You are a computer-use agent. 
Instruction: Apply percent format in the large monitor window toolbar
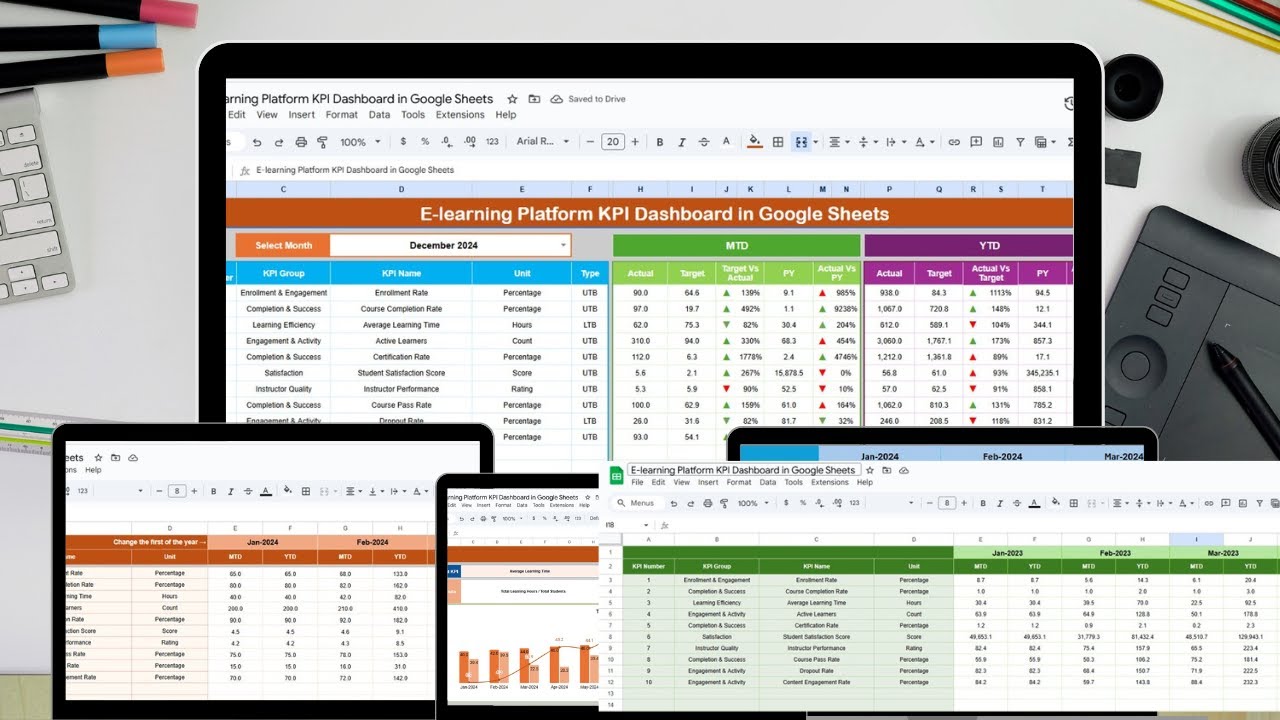(x=425, y=142)
